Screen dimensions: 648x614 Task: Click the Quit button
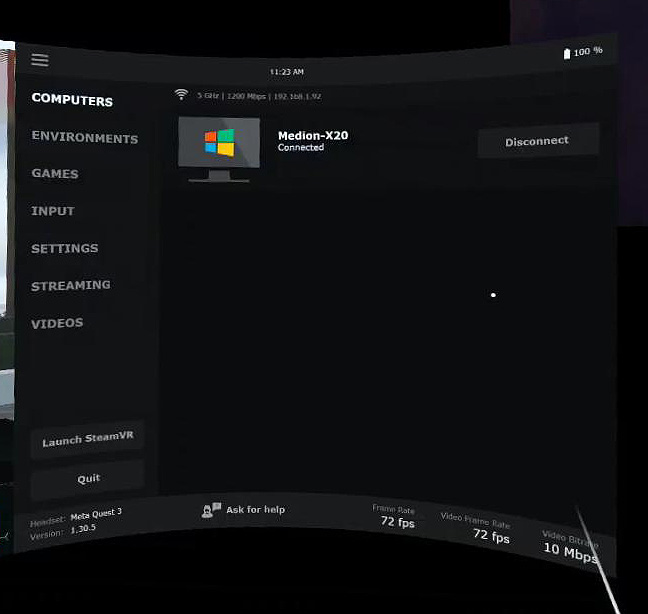click(x=88, y=478)
